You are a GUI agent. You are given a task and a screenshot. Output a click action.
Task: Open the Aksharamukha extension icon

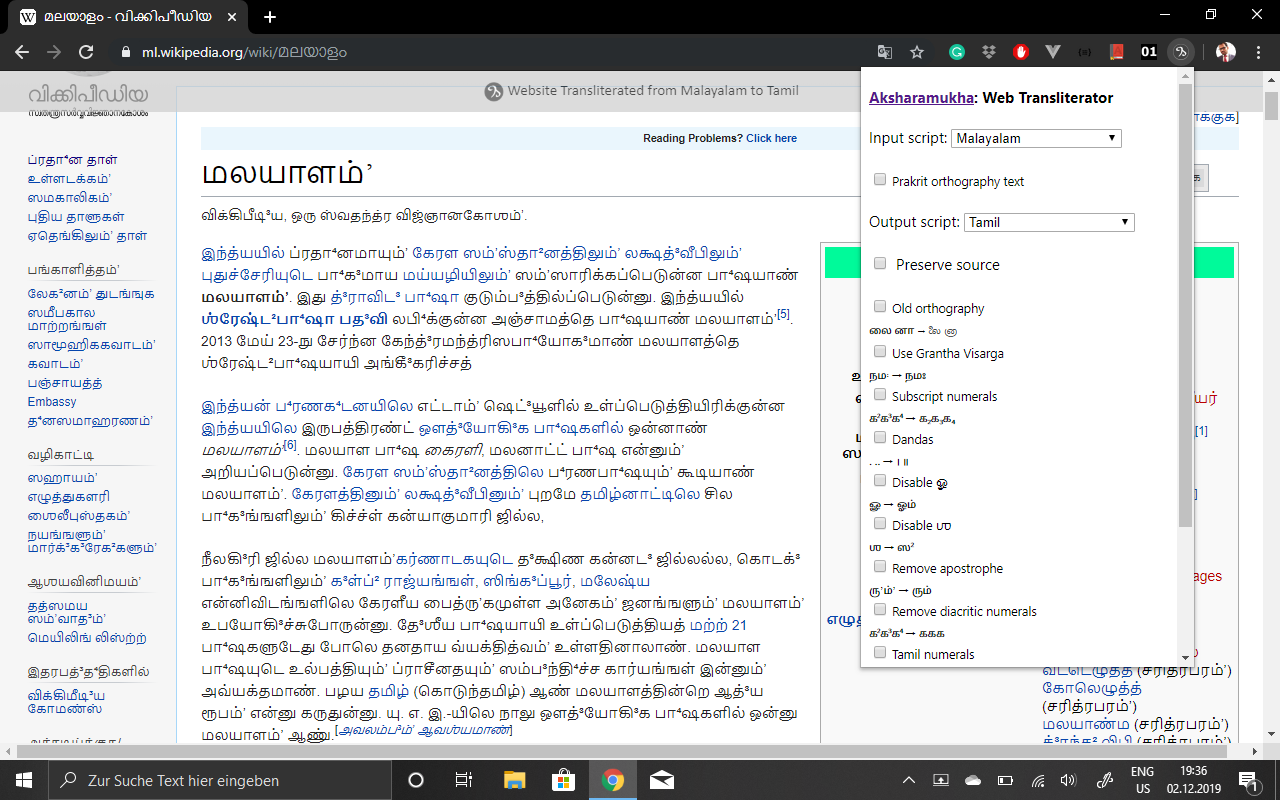point(1181,52)
